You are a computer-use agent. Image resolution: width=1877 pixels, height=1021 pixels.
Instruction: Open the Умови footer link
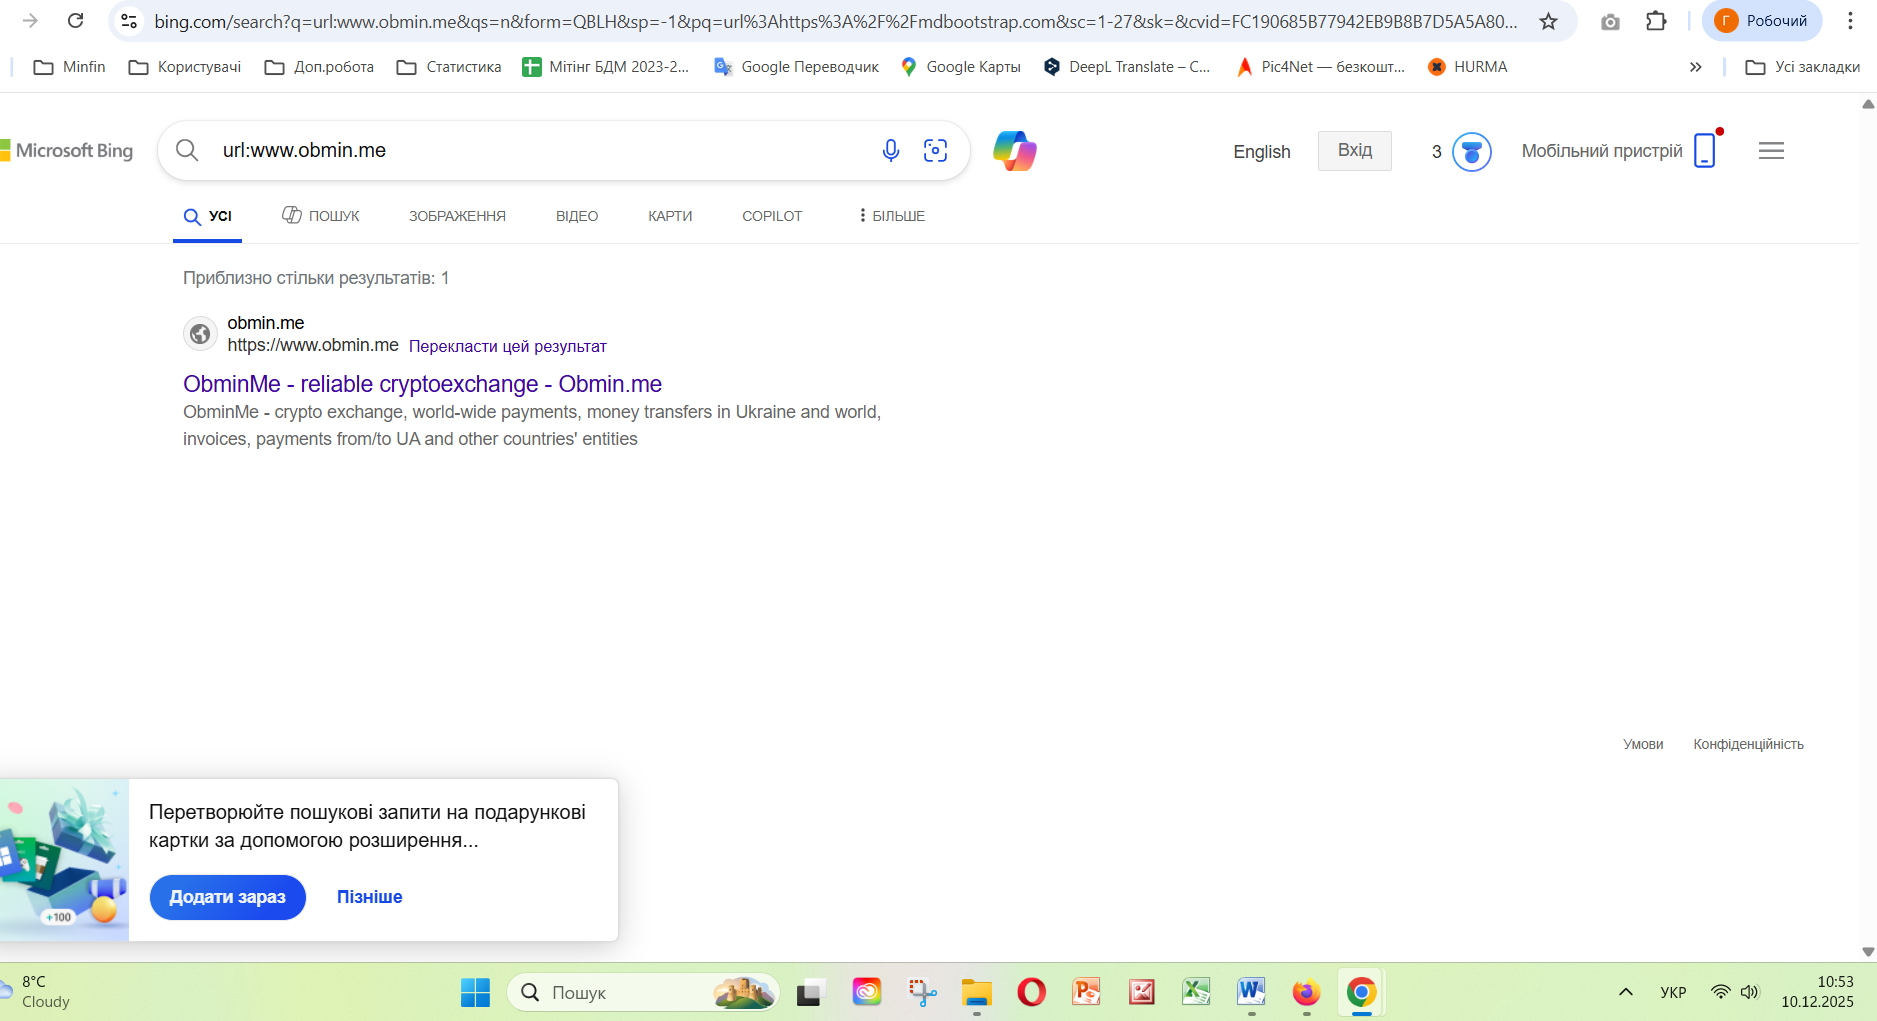click(x=1643, y=744)
